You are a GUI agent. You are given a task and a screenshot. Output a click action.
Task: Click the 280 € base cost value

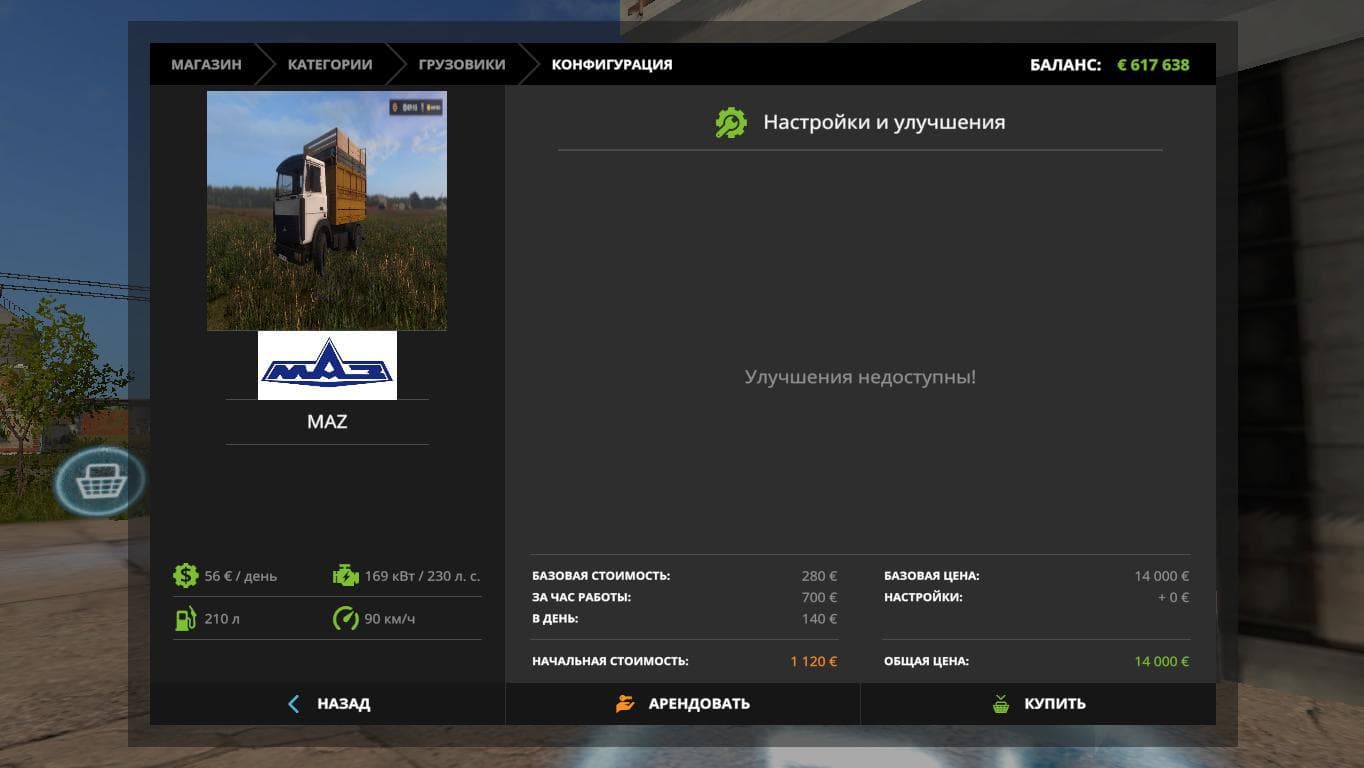(819, 576)
